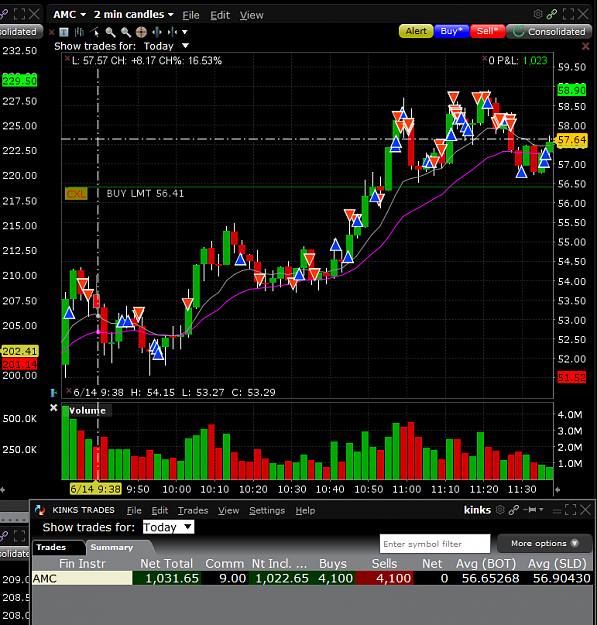
Task: Open the Help menu
Action: coord(305,511)
